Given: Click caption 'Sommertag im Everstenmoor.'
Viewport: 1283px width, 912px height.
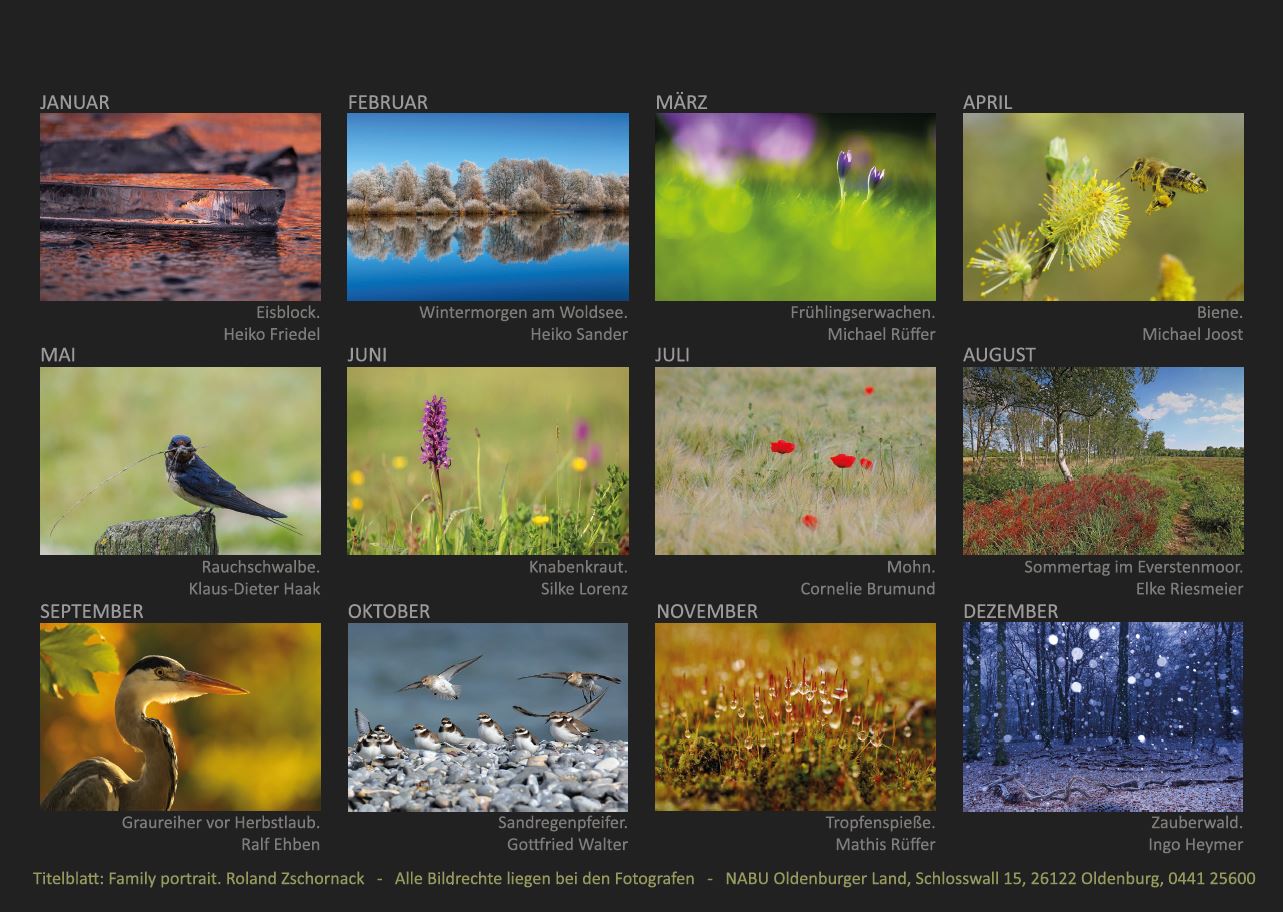Looking at the screenshot, I should (x=1133, y=567).
